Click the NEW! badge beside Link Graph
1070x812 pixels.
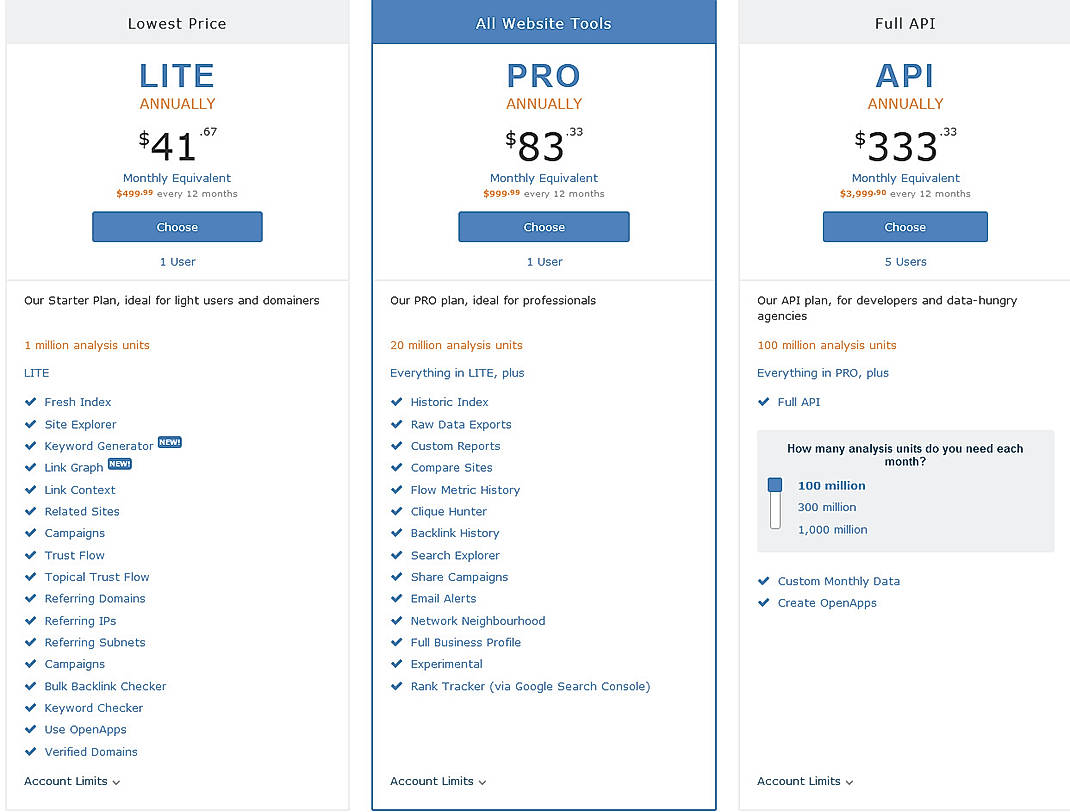point(119,464)
